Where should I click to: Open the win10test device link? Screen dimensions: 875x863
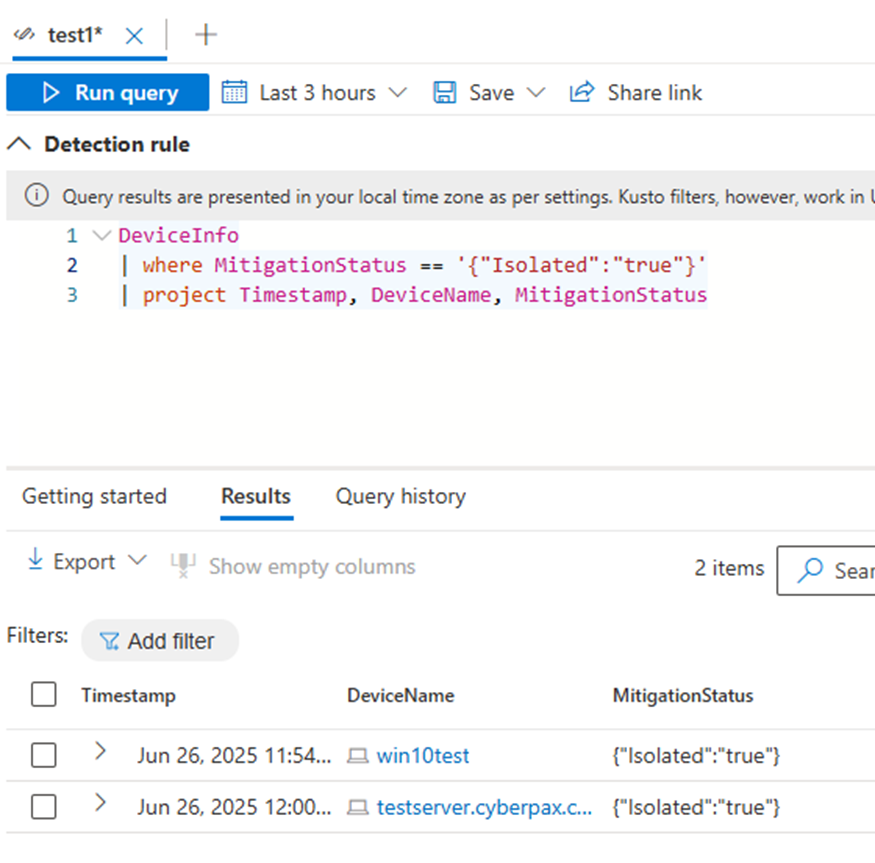pyautogui.click(x=422, y=756)
